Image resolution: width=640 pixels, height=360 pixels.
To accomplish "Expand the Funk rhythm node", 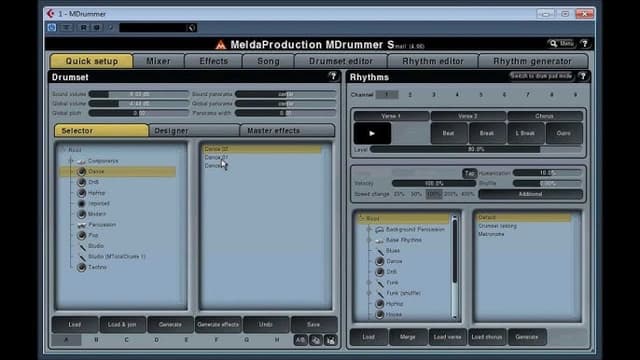I will click(x=369, y=282).
